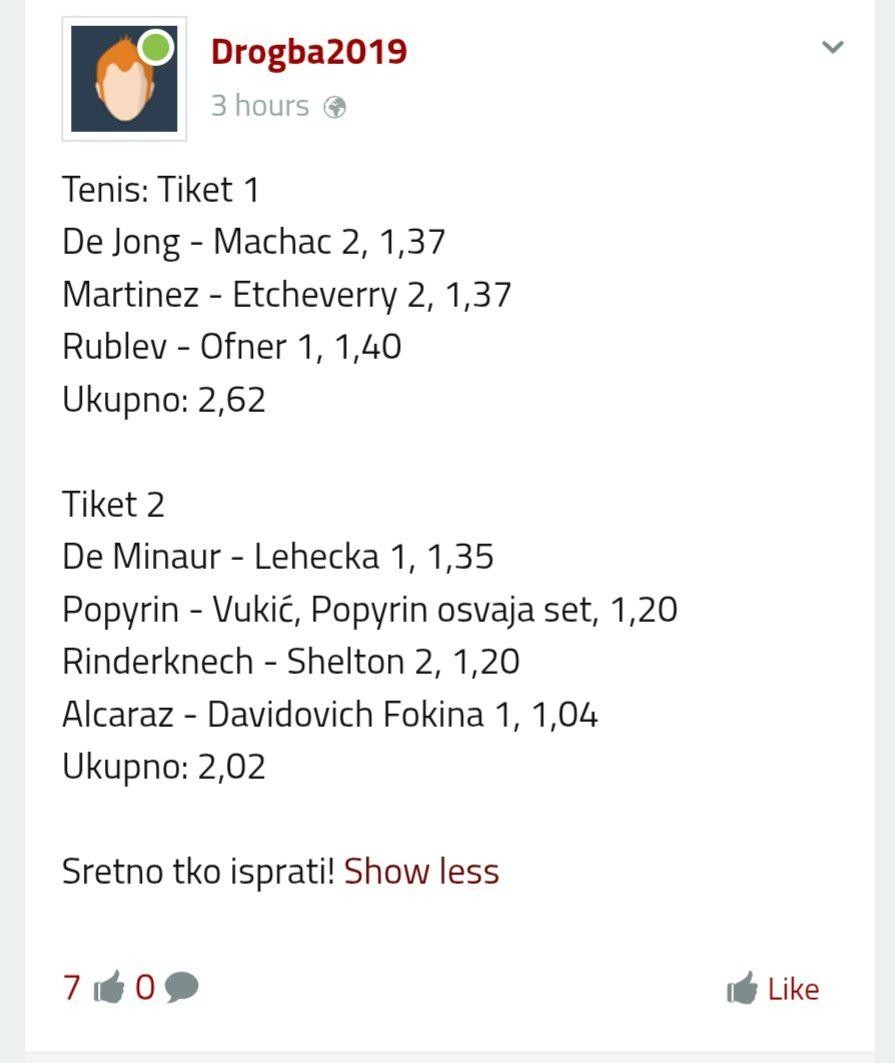
Task: Click the thumb icon of the Like button
Action: tap(742, 988)
